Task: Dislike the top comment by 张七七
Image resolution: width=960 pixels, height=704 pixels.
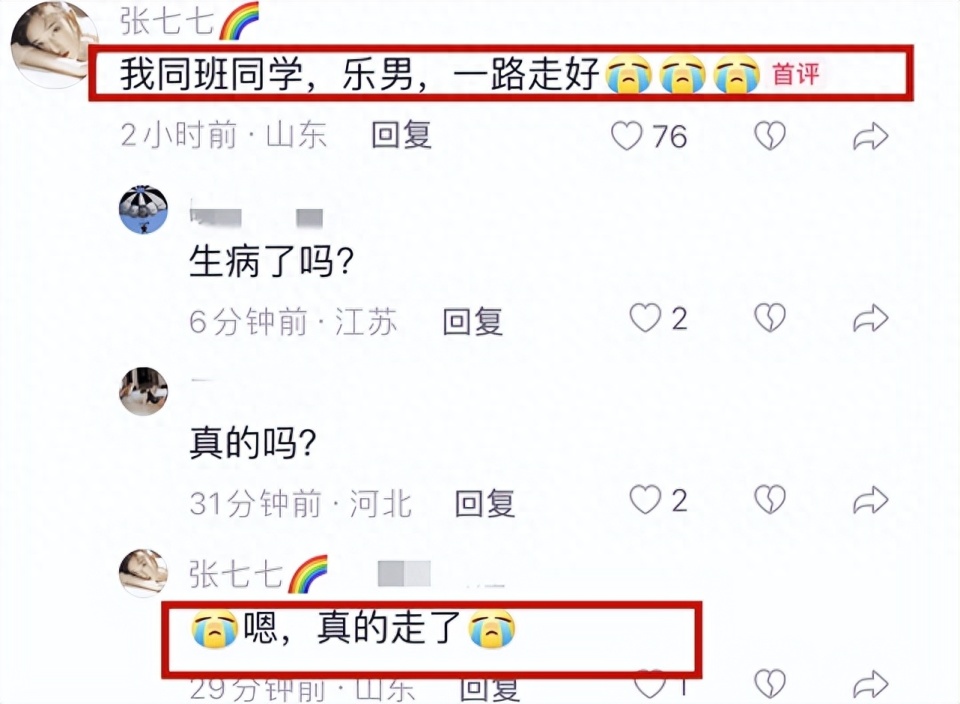Action: pyautogui.click(x=770, y=136)
